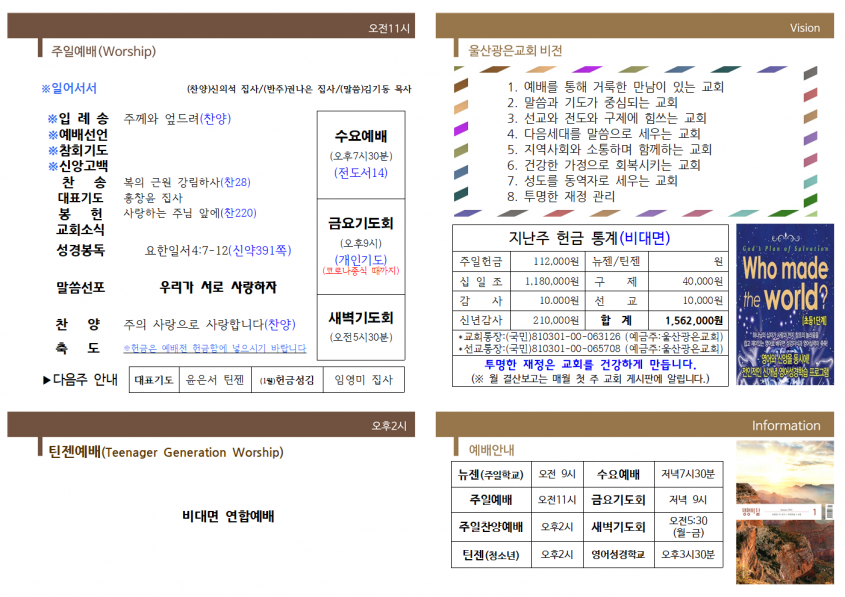Click the 임영미 집사 cell
845x597 pixels.
364,380
